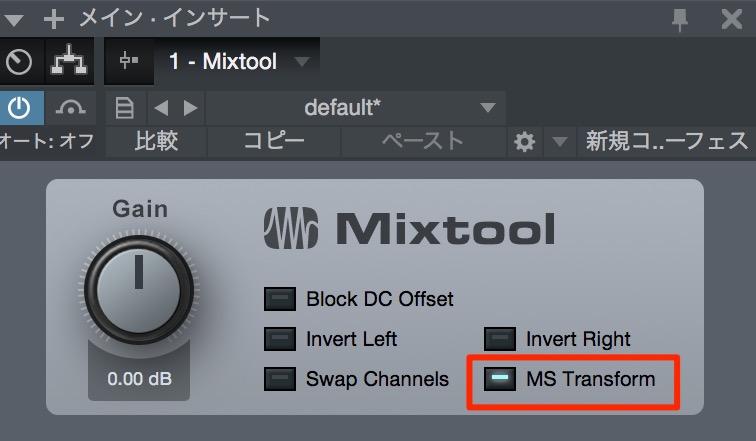Open the dropdown arrow next to the gear

point(560,142)
